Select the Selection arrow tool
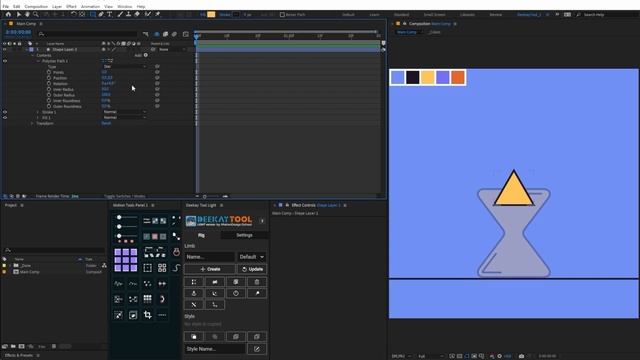The height and width of the screenshot is (360, 640). click(19, 14)
